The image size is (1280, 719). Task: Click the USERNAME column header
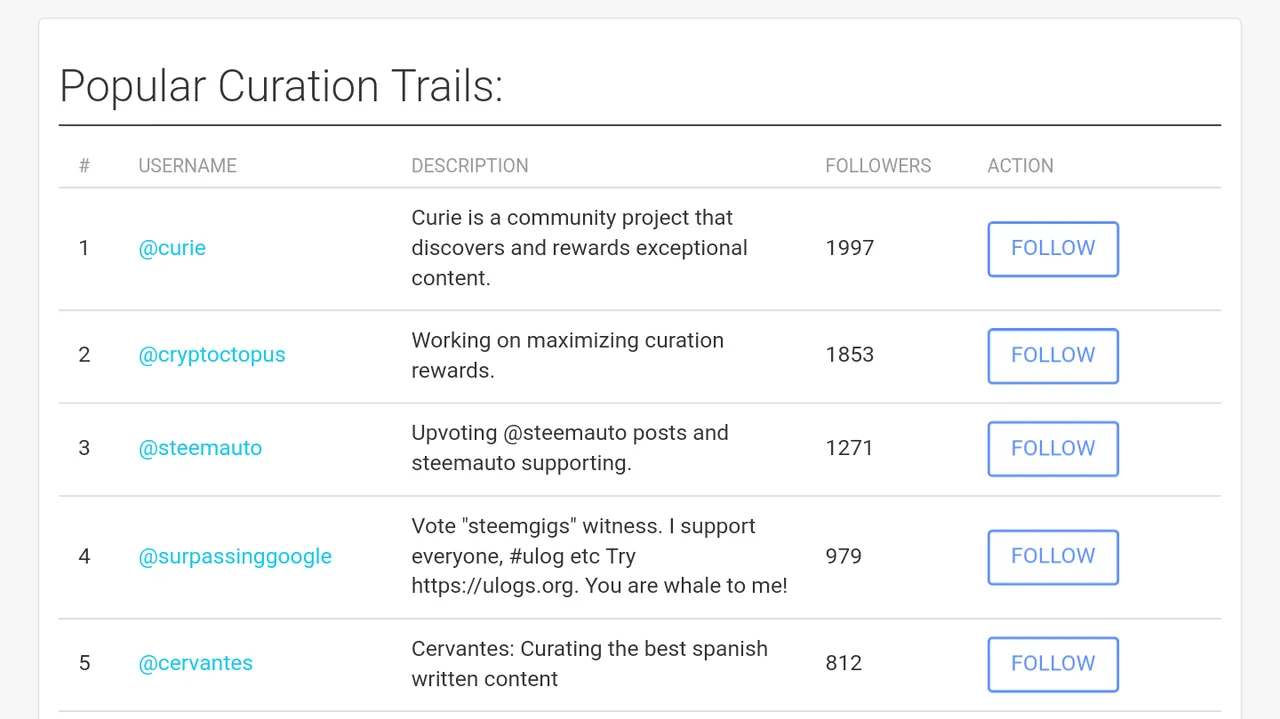188,166
